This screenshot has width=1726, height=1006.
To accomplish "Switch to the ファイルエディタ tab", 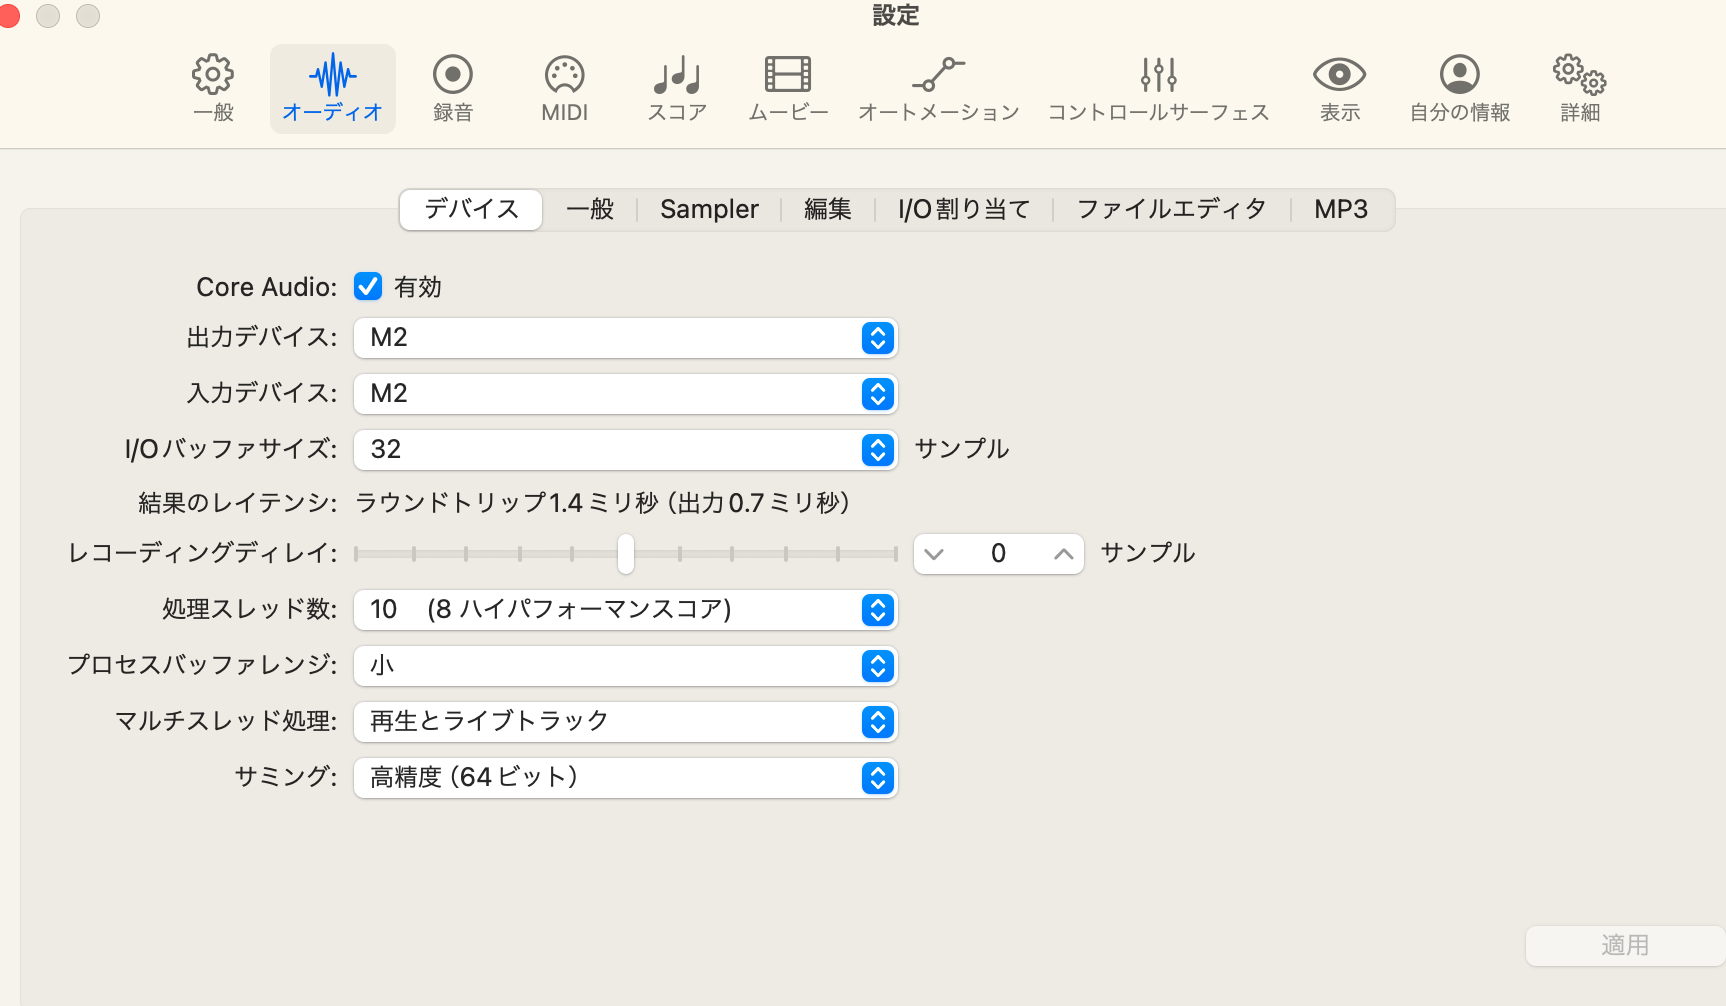I will tap(1171, 209).
